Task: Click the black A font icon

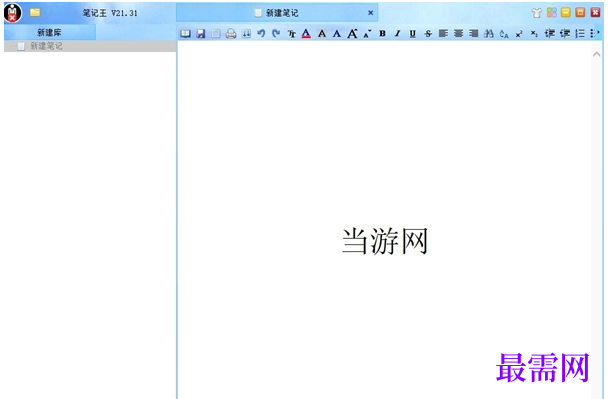Action: coord(322,34)
